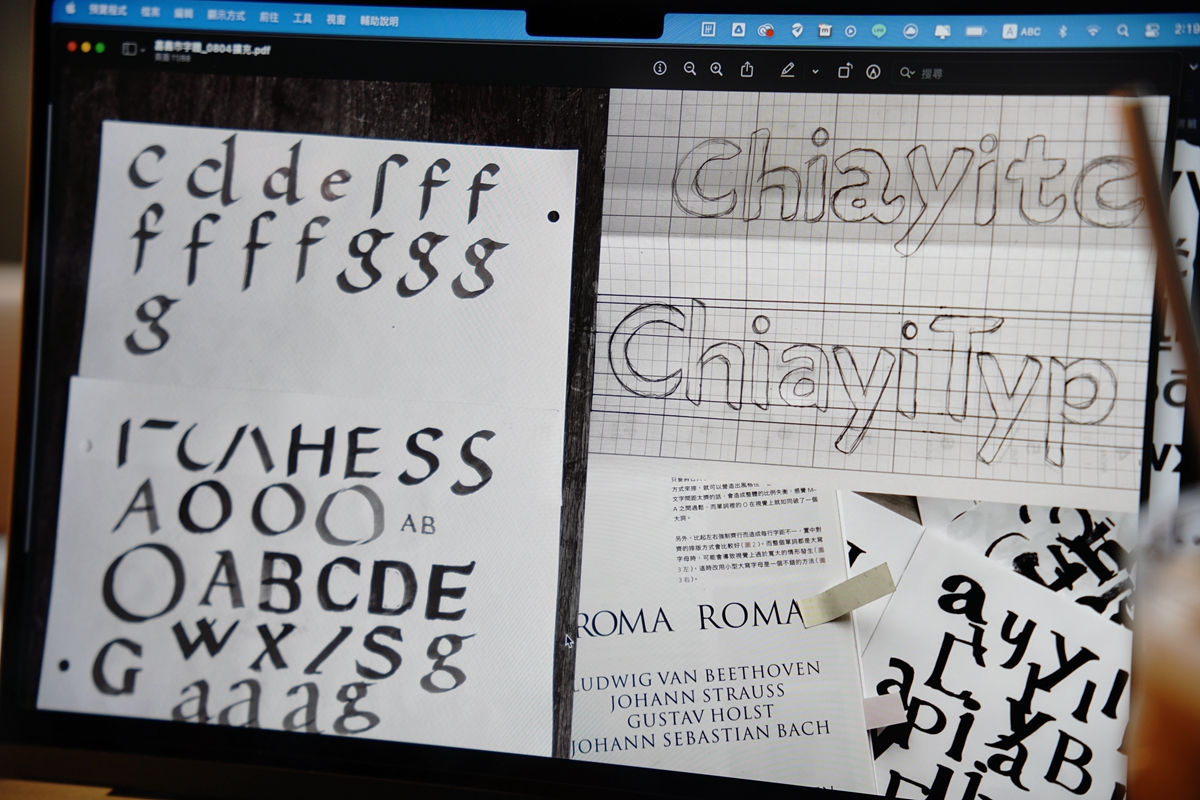Click the JOHANN STRAUSS line

coord(698,693)
